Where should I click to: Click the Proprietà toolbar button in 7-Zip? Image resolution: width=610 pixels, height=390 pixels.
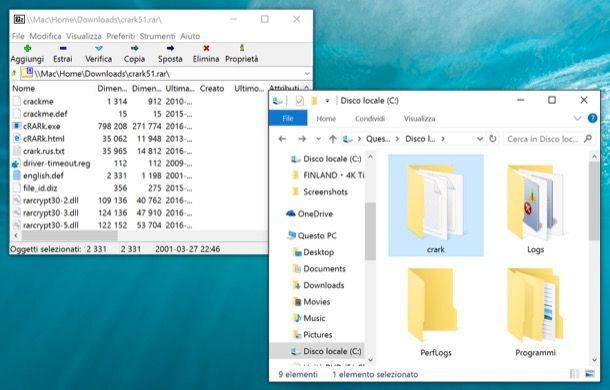[242, 54]
